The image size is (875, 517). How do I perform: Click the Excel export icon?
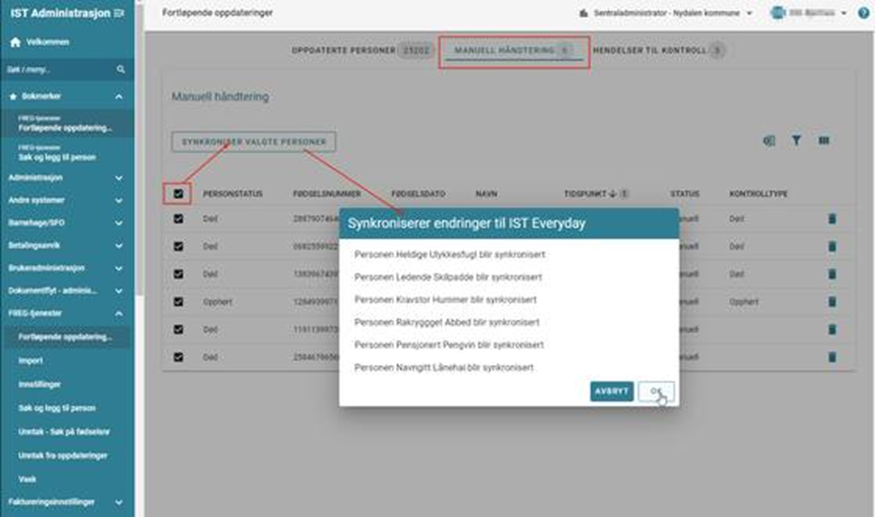(769, 141)
